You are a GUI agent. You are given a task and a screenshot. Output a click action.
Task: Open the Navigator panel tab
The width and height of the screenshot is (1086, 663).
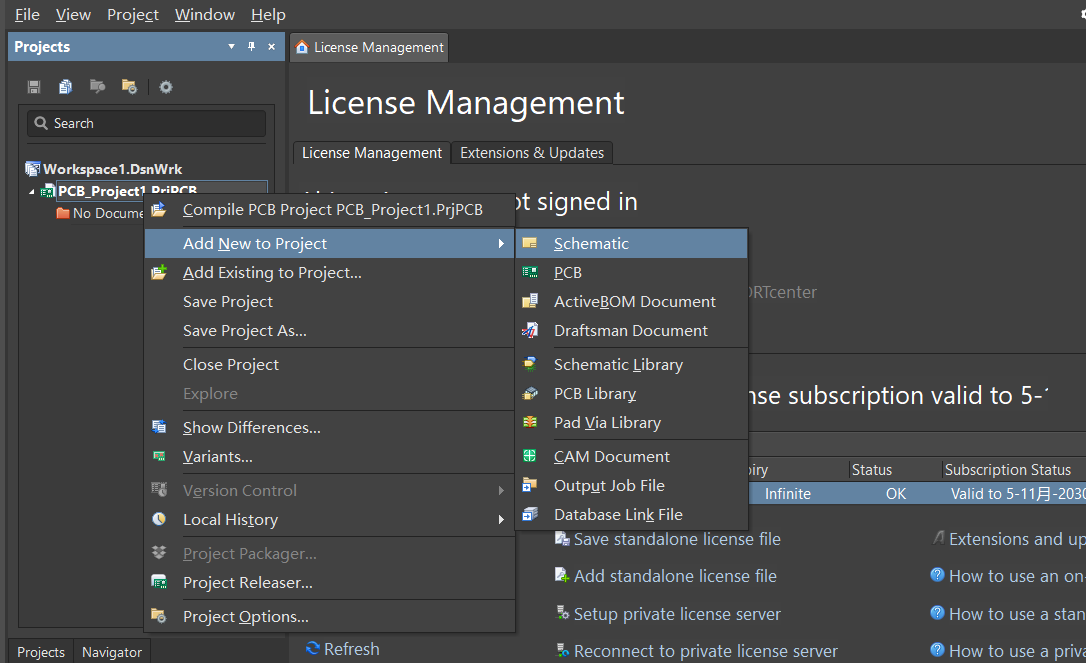point(112,652)
